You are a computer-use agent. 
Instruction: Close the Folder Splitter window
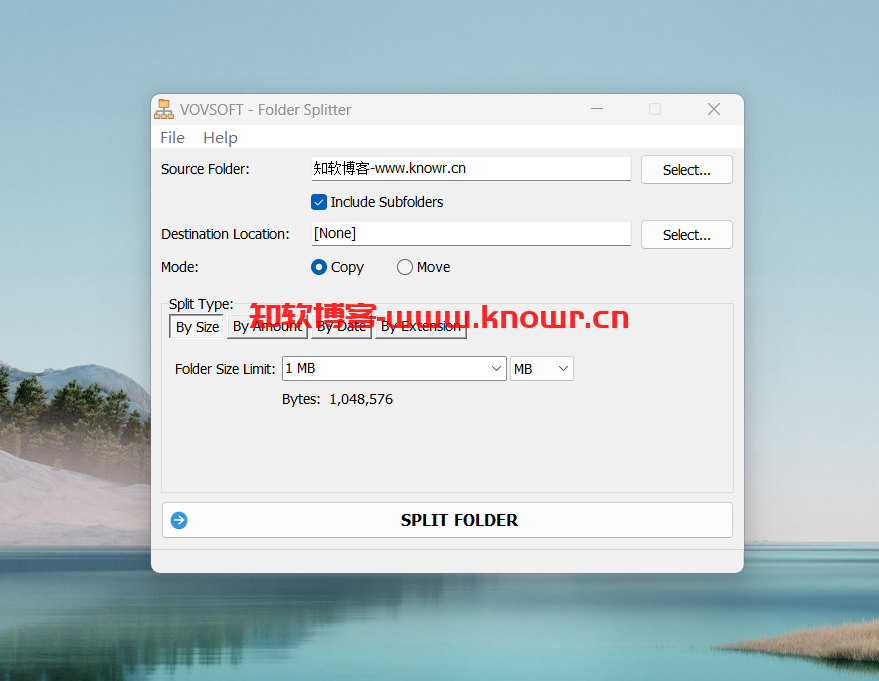click(x=713, y=109)
